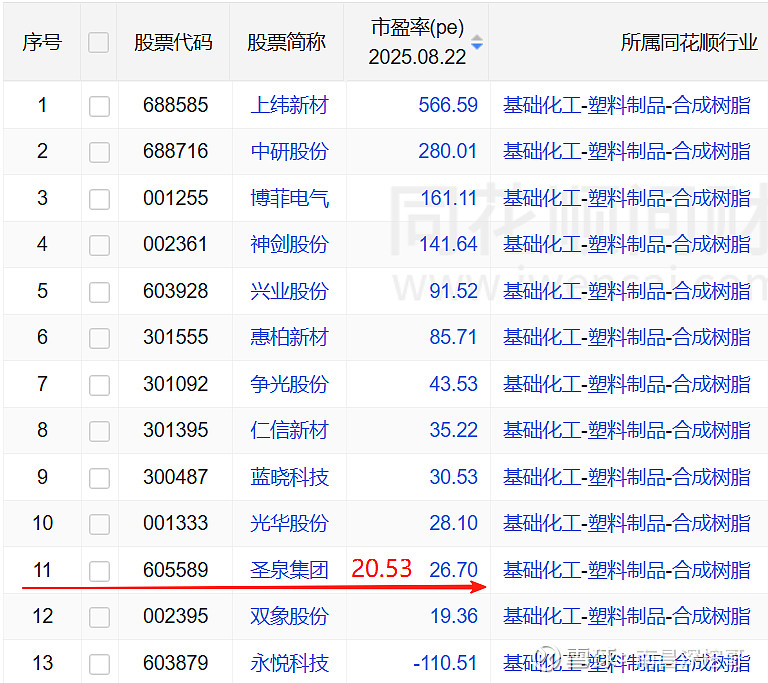Select stock code 688716

(x=176, y=151)
